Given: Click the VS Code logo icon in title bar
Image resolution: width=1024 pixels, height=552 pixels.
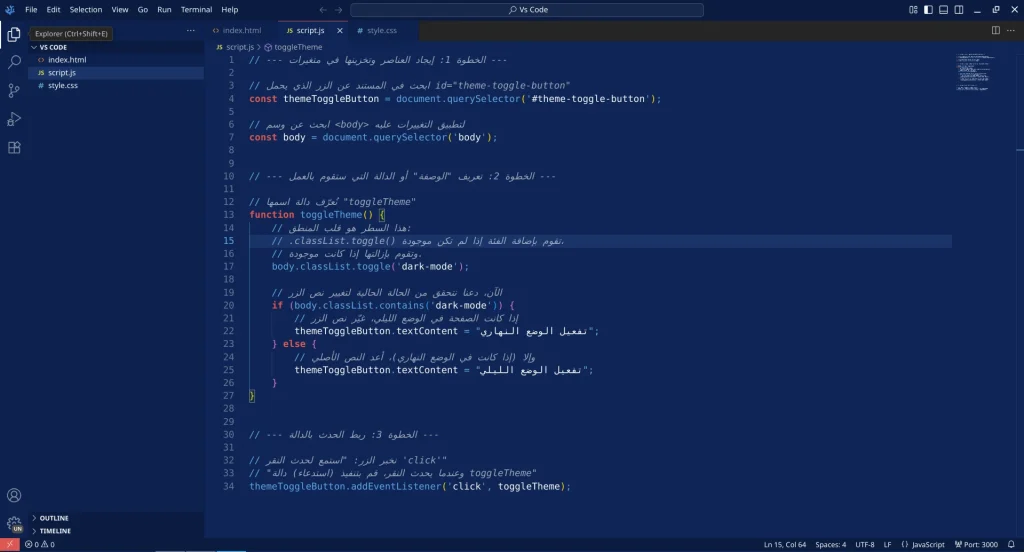Looking at the screenshot, I should click(10, 10).
